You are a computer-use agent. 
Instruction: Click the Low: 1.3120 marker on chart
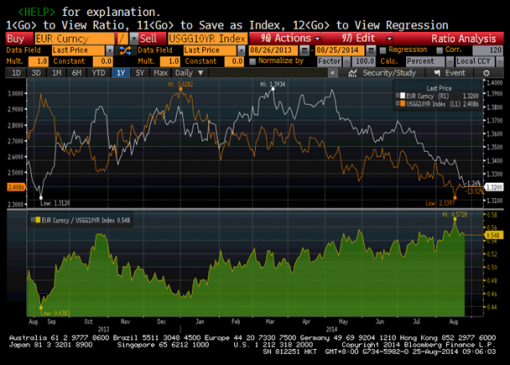(x=41, y=198)
